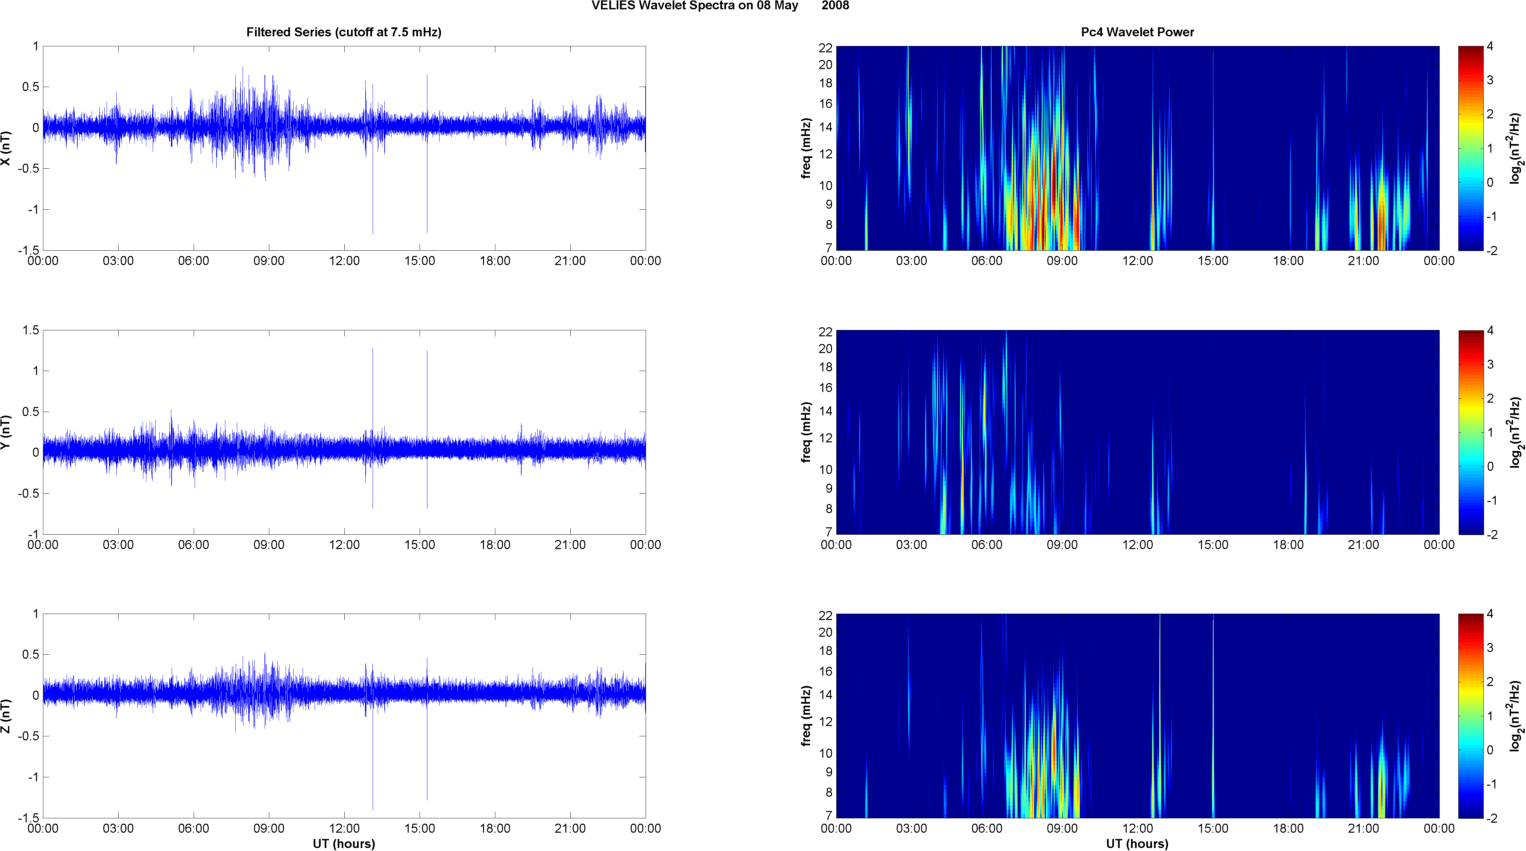The image size is (1526, 851).
Task: Click "UT (hours)" label under the bottom wavelet spectrogram
Action: (1137, 844)
